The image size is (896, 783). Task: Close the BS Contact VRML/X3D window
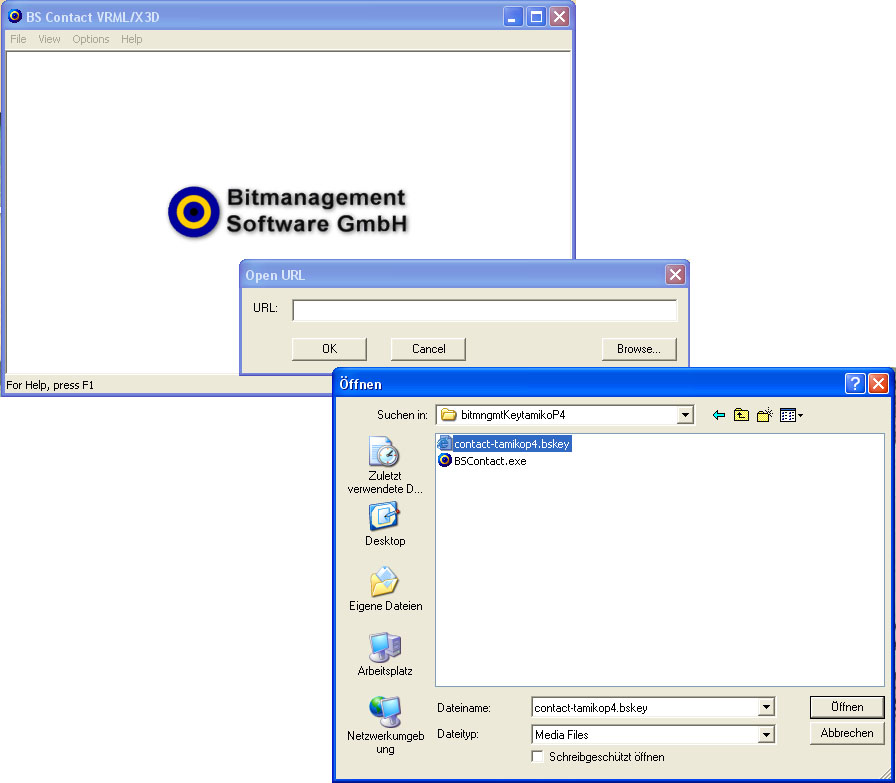(x=559, y=17)
